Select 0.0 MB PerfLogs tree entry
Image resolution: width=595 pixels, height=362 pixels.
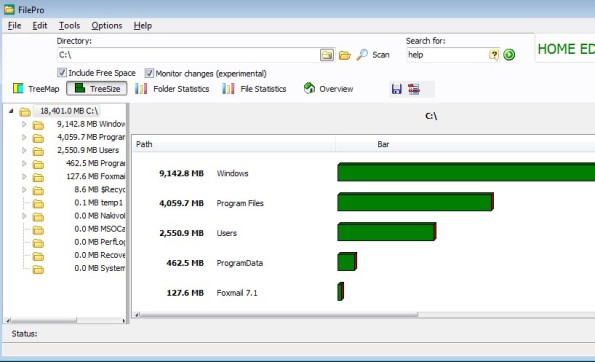pos(100,242)
